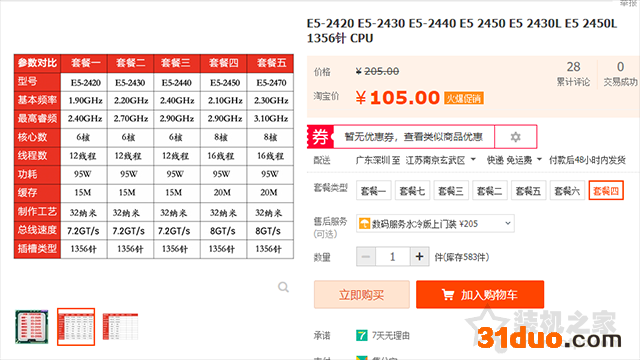Image resolution: width=640 pixels, height=360 pixels.
Task: Open the 28 累计评论 reviews count
Action: point(573,74)
